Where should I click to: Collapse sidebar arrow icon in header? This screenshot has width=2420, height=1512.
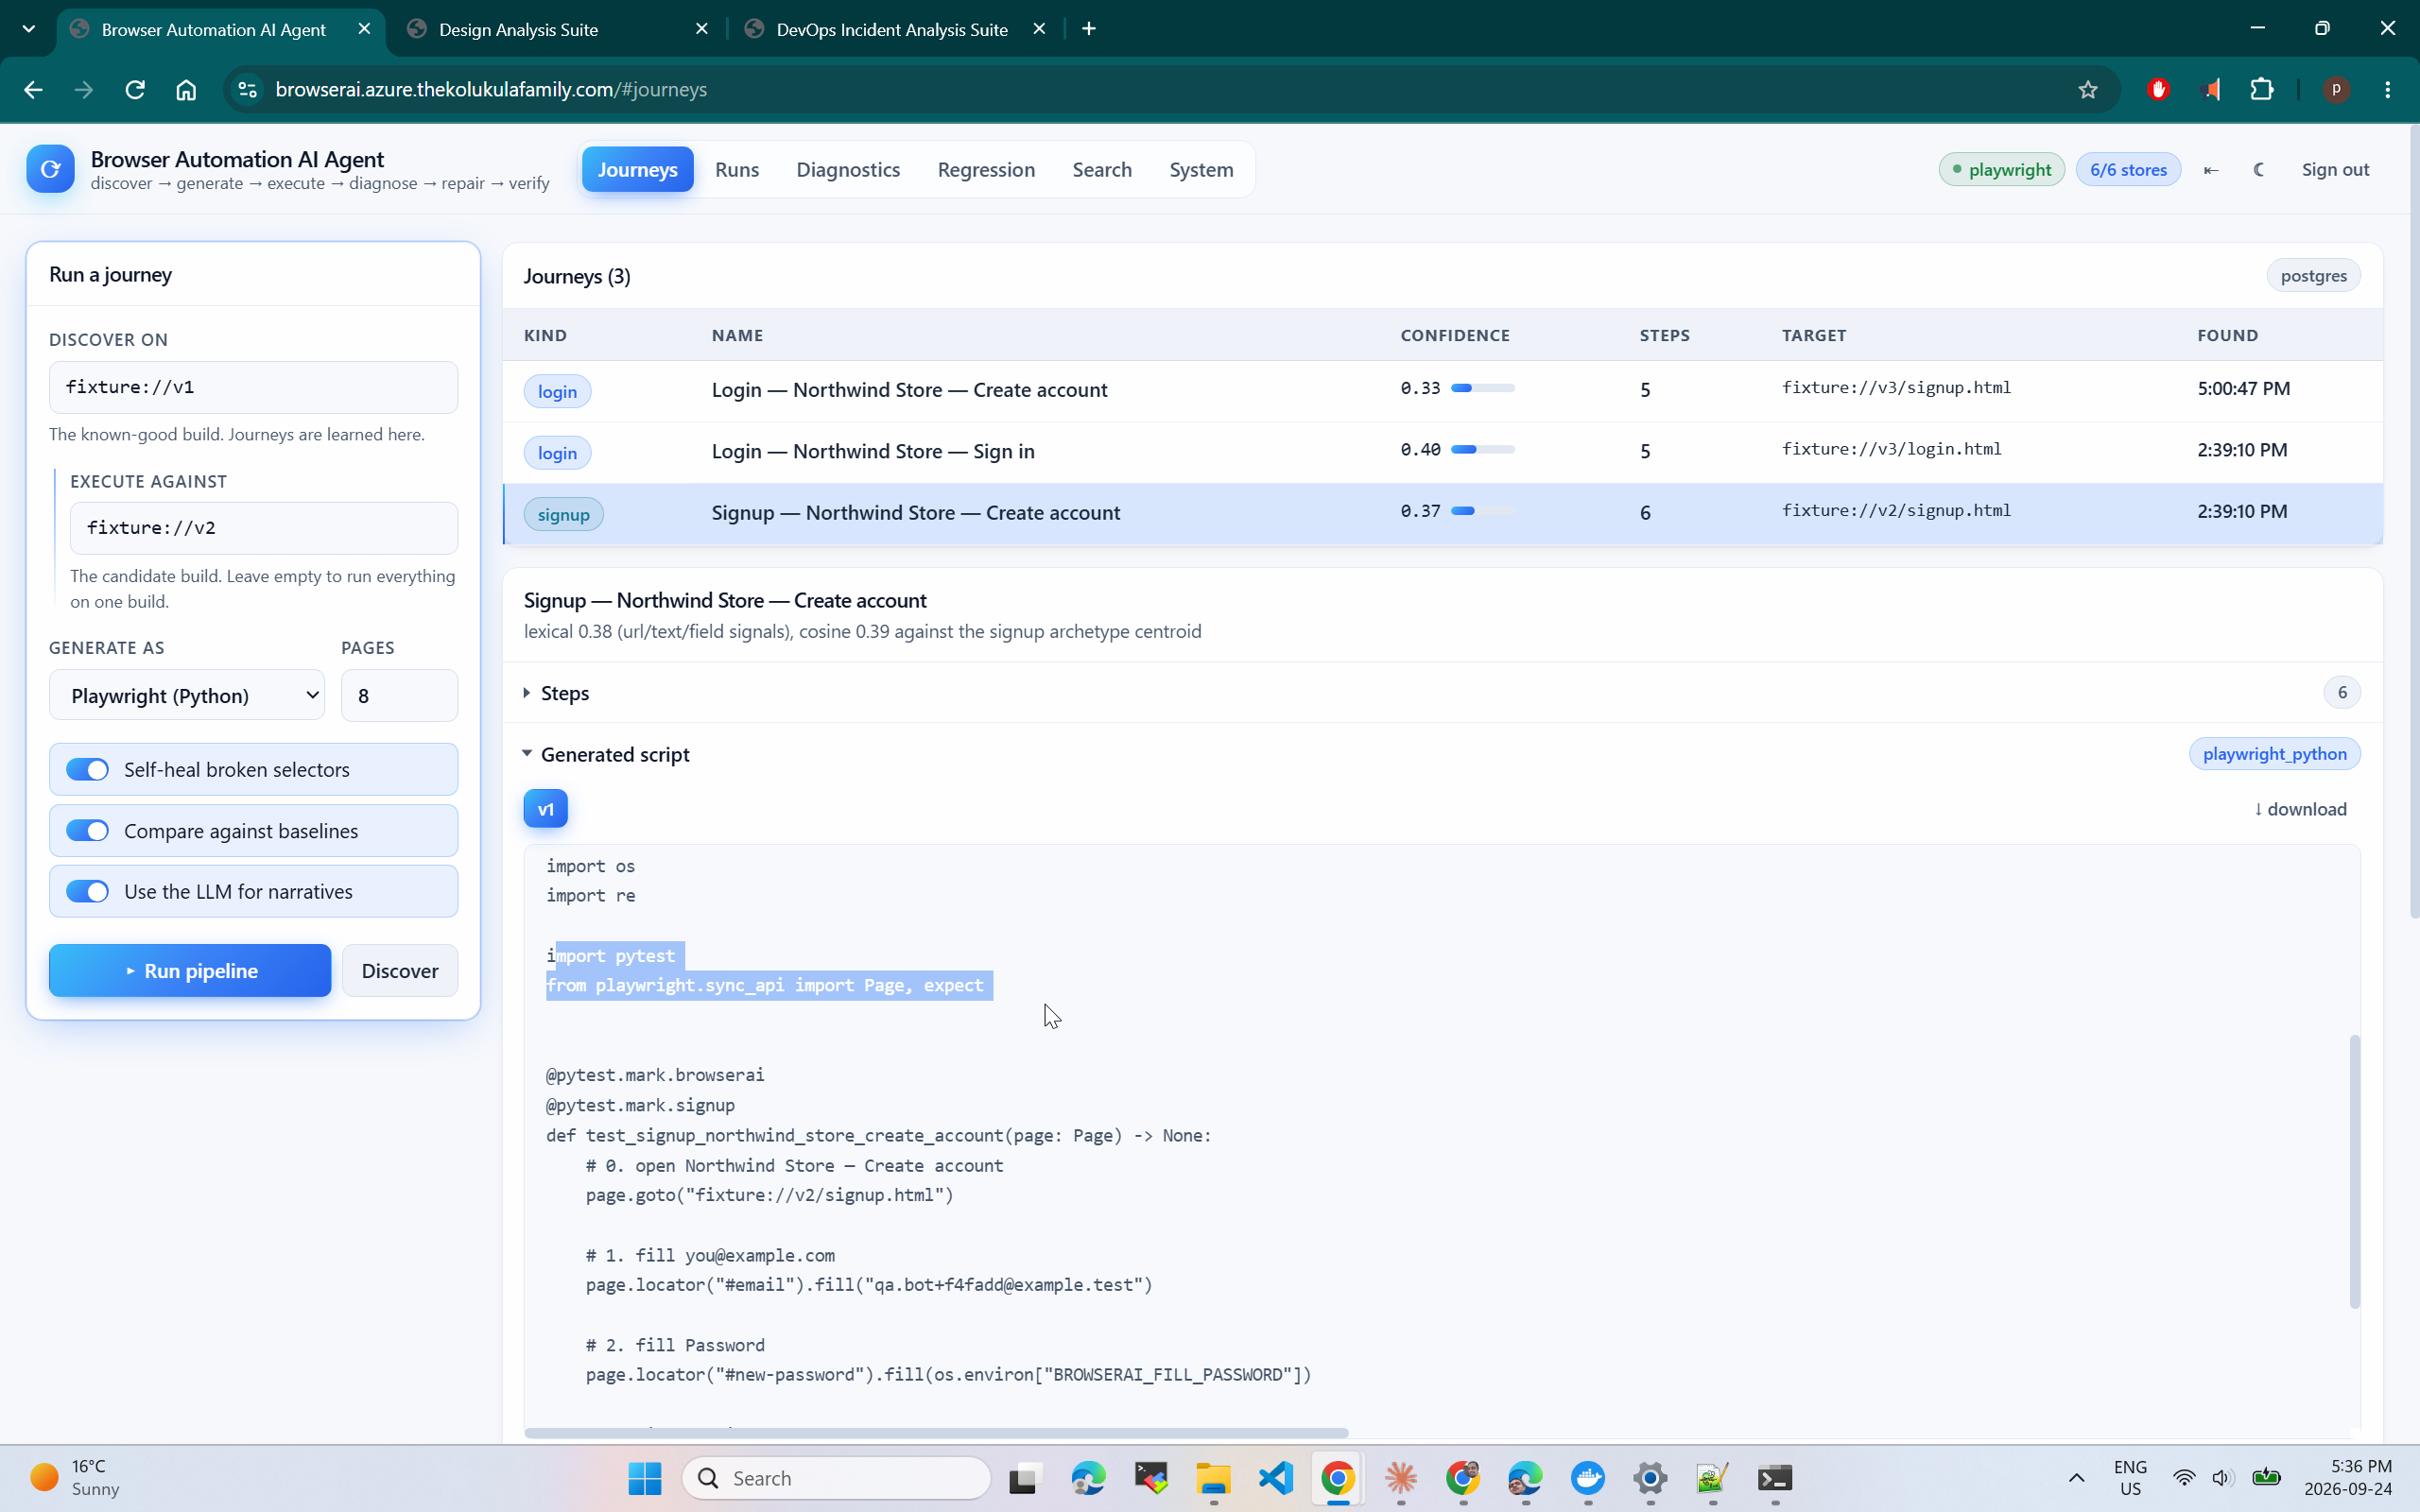point(2211,170)
